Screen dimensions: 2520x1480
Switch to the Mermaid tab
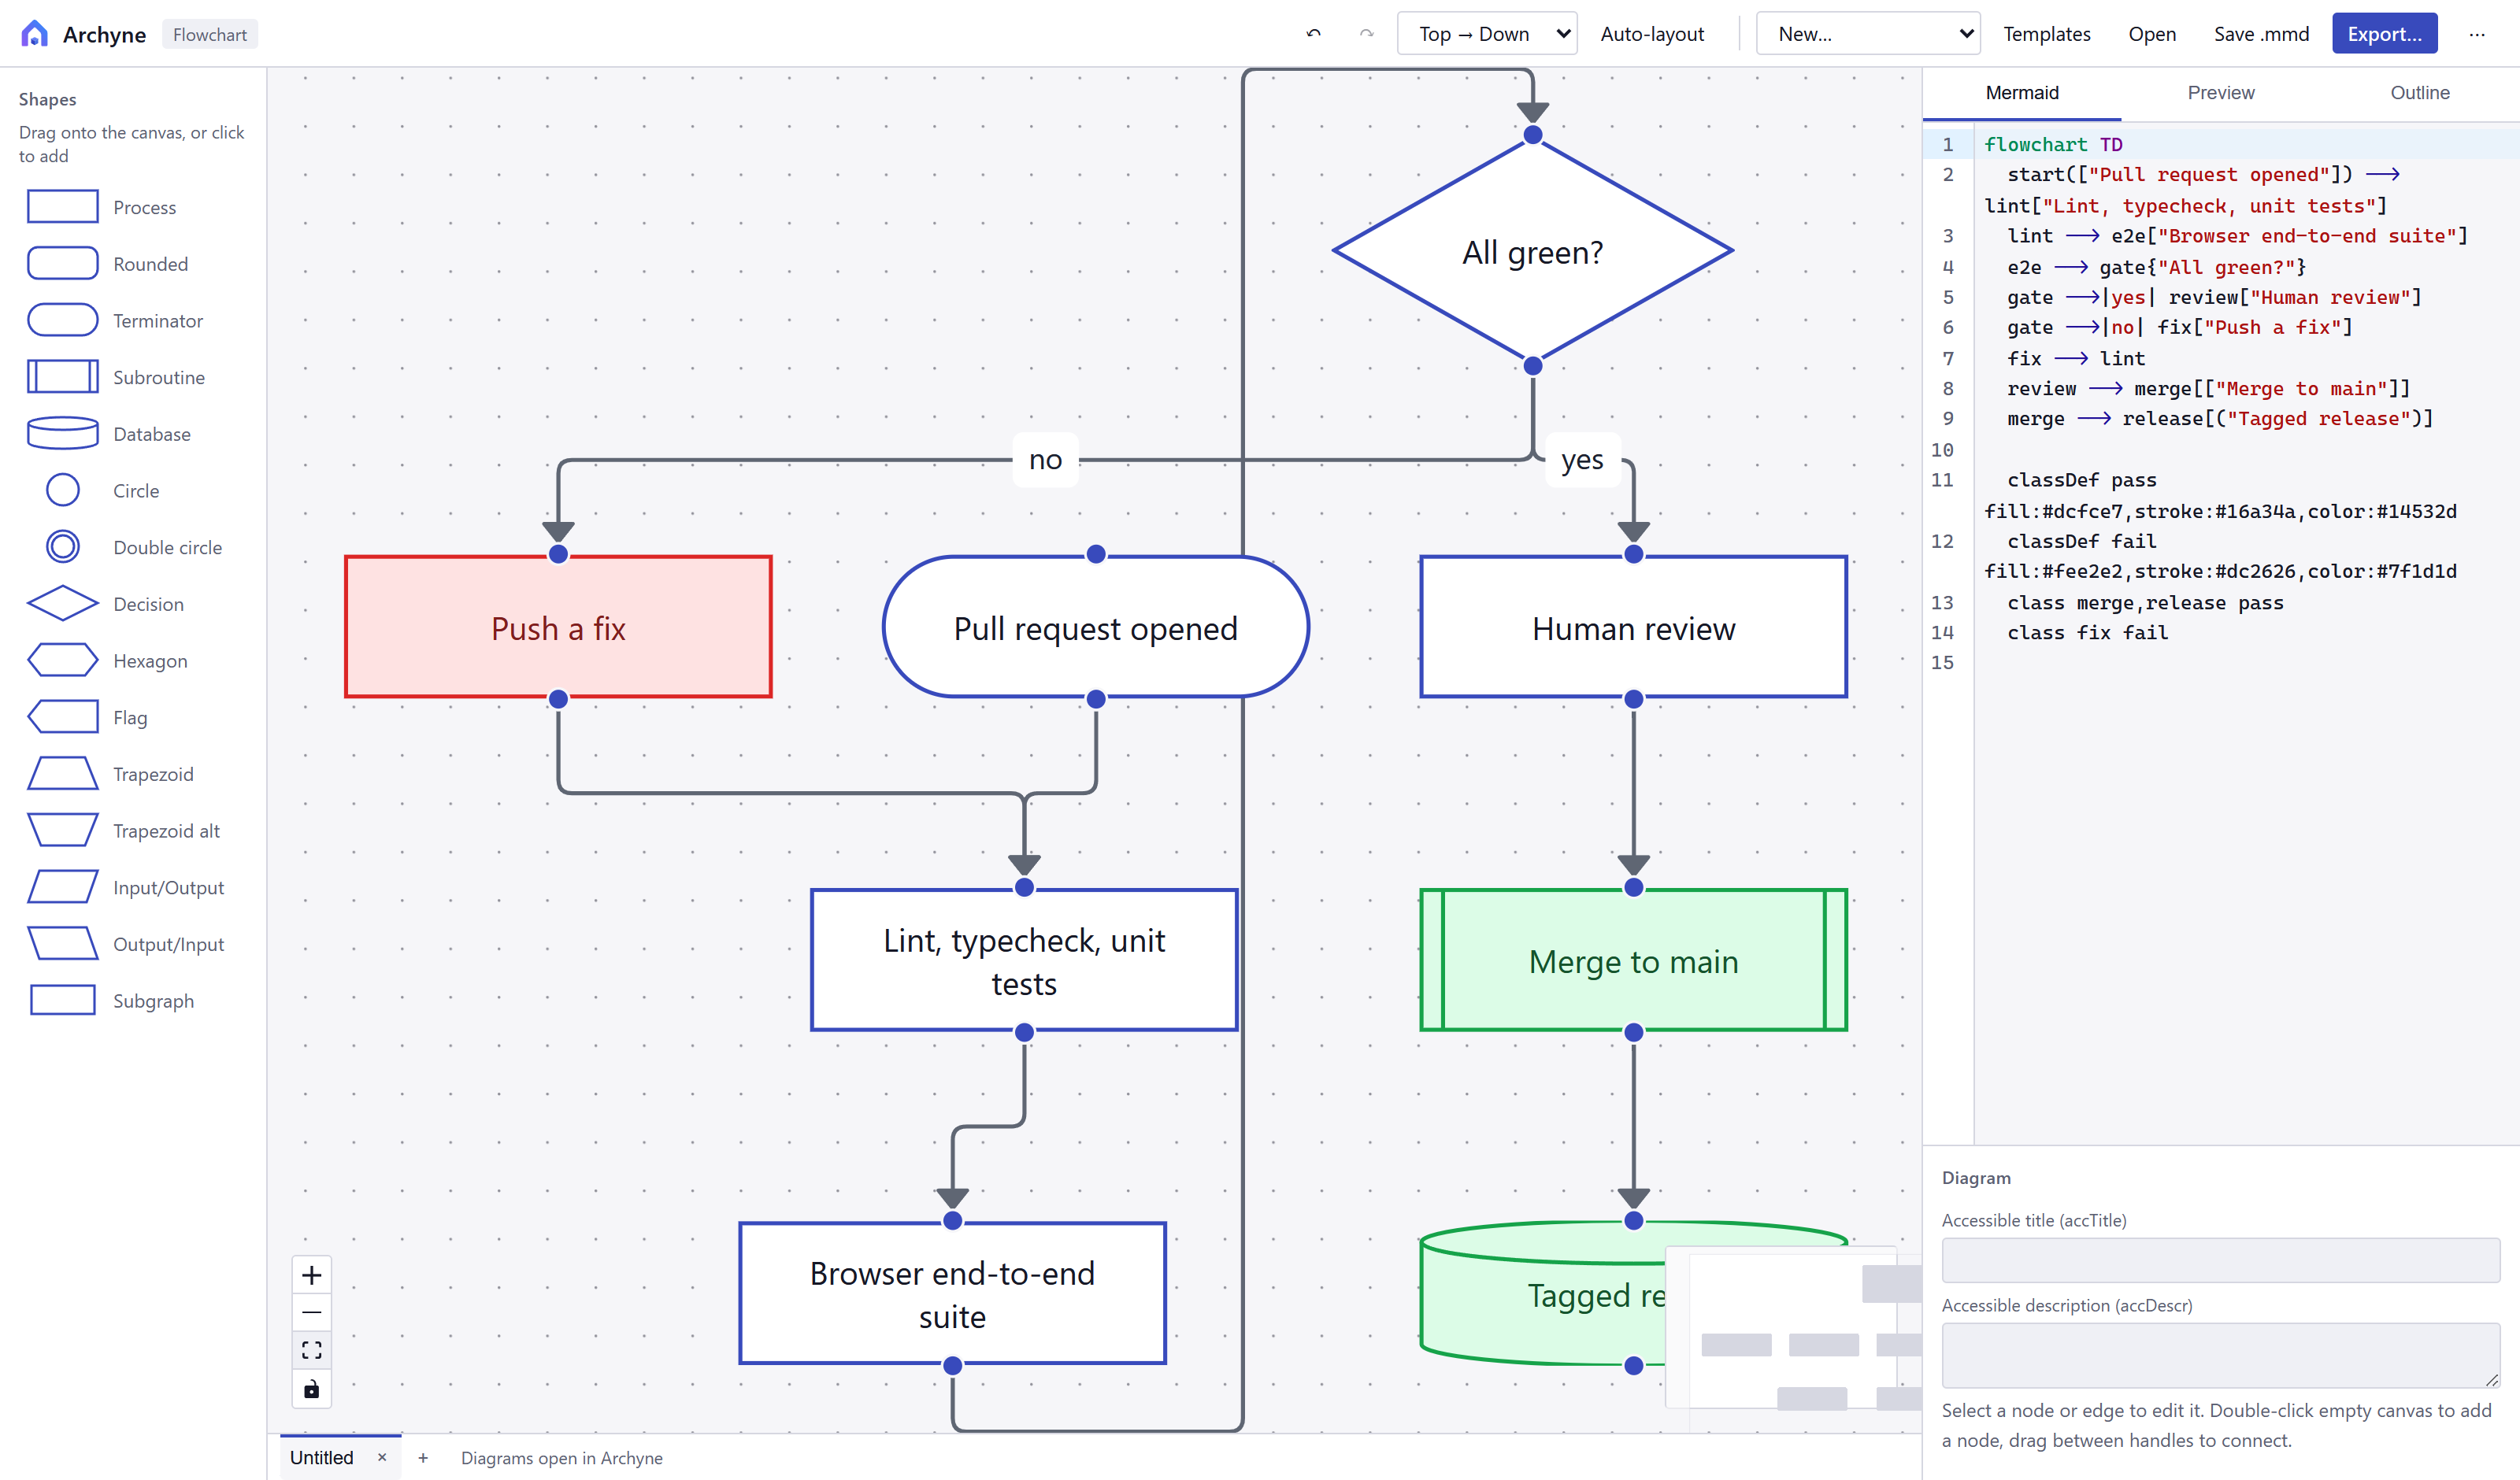click(x=2022, y=93)
